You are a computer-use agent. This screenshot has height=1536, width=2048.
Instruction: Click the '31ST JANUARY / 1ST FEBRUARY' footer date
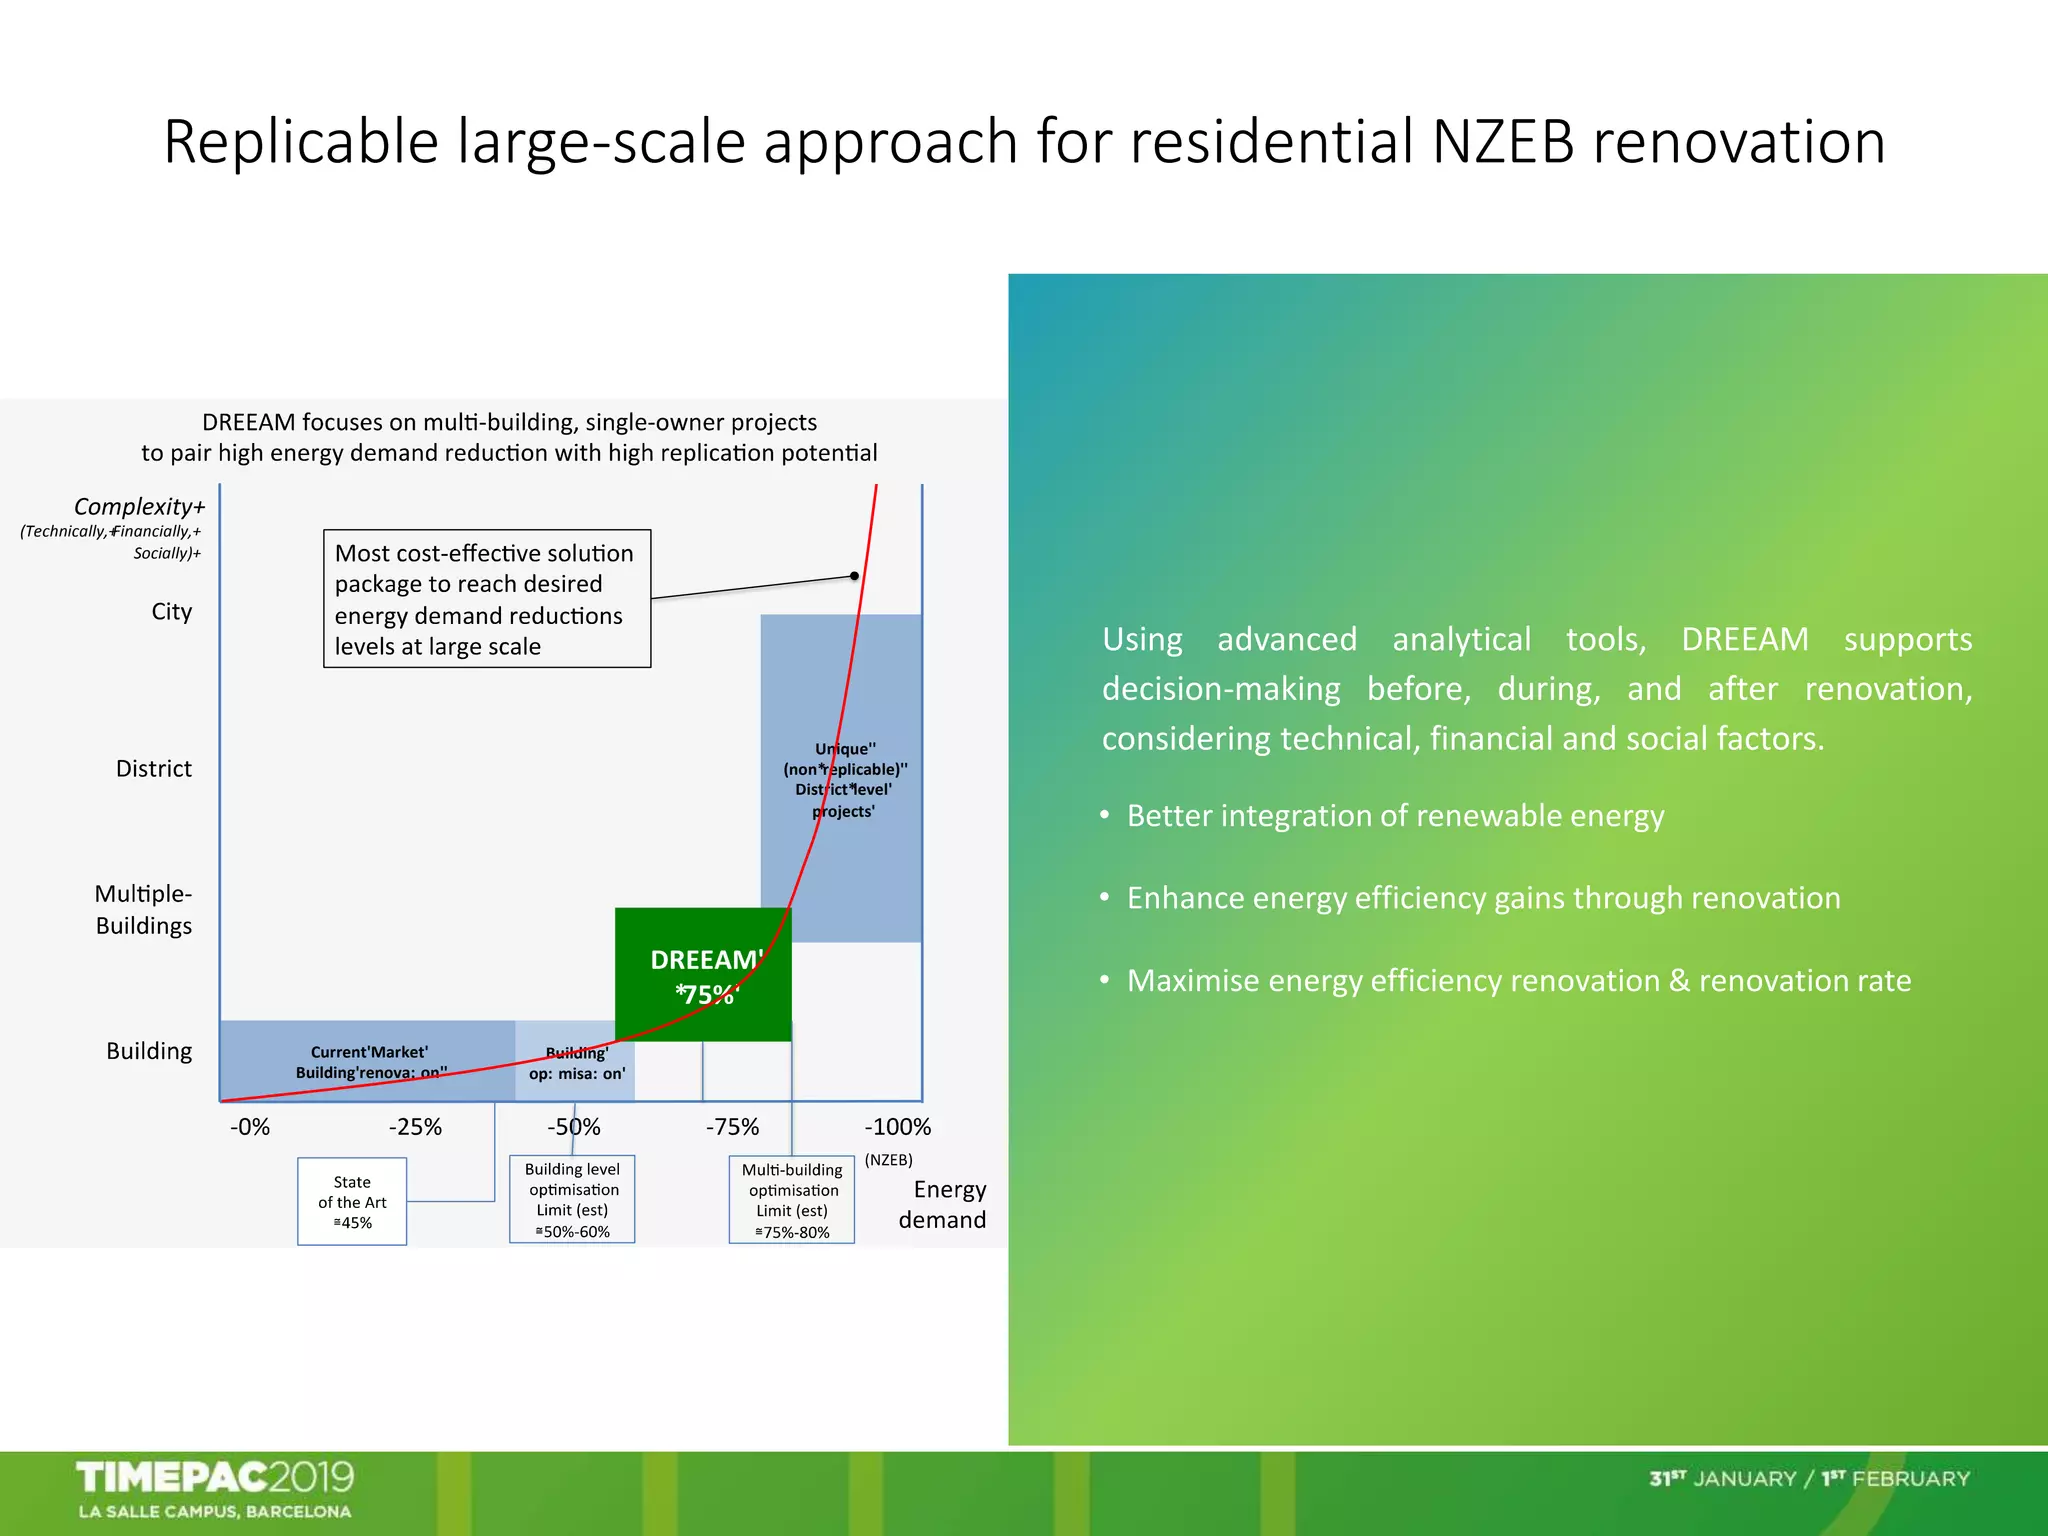coord(1809,1478)
